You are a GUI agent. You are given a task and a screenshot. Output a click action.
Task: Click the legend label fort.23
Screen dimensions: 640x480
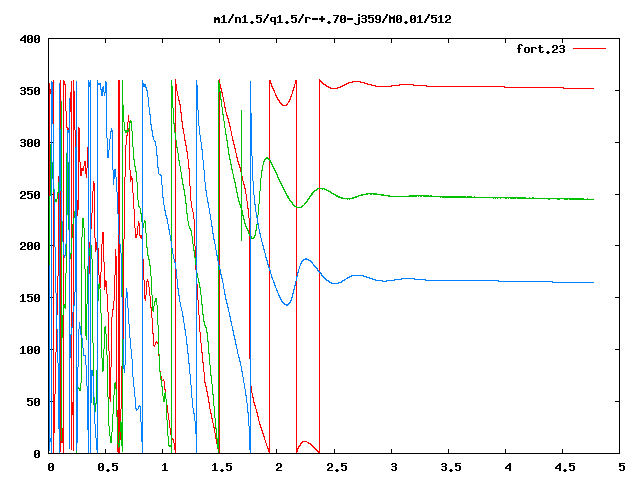(541, 49)
